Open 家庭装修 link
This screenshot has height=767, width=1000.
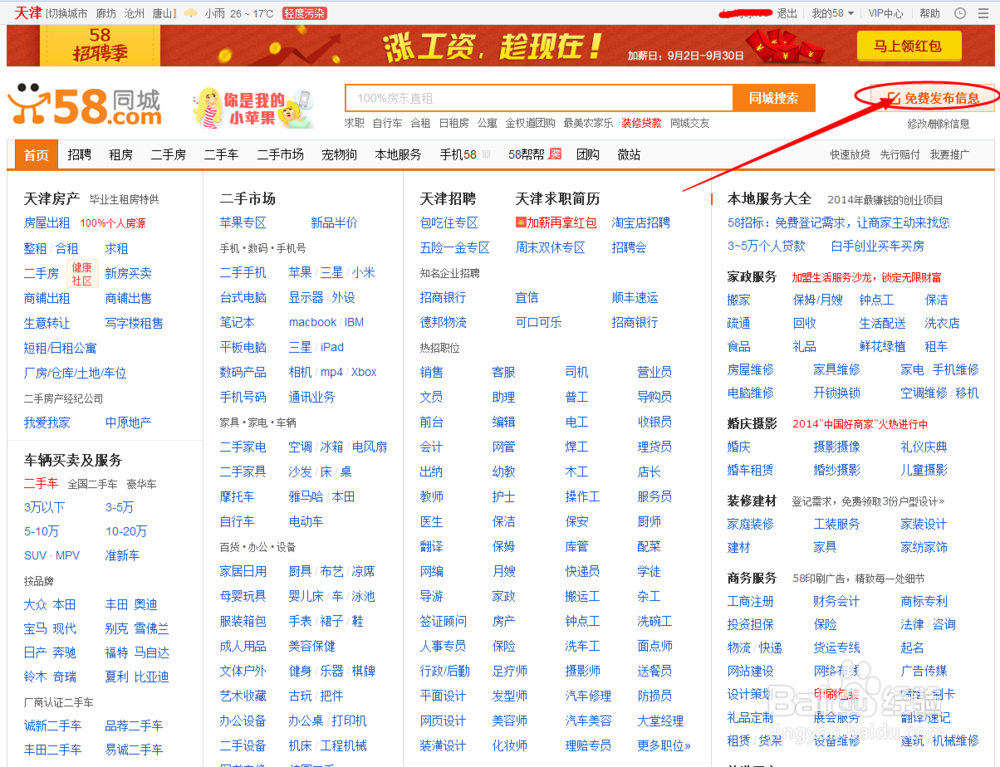tap(751, 525)
